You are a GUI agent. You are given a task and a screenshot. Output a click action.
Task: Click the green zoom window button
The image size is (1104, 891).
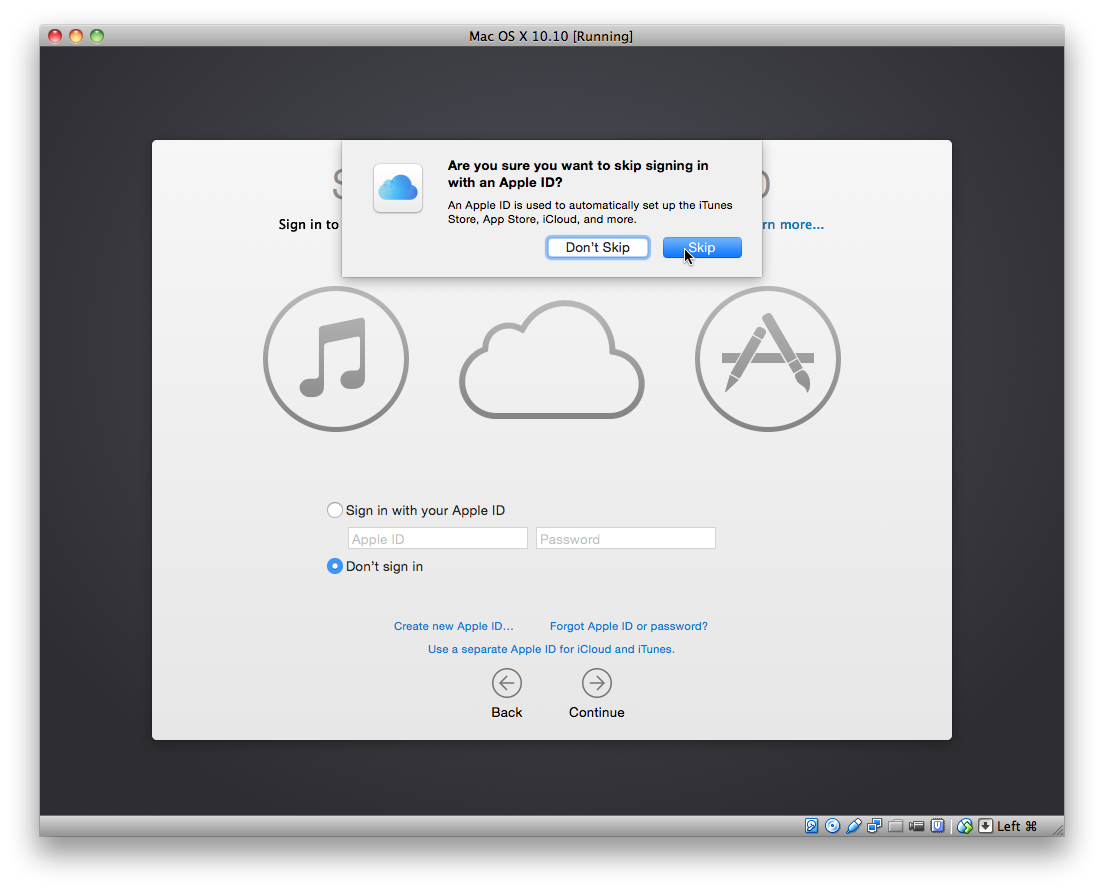(97, 36)
